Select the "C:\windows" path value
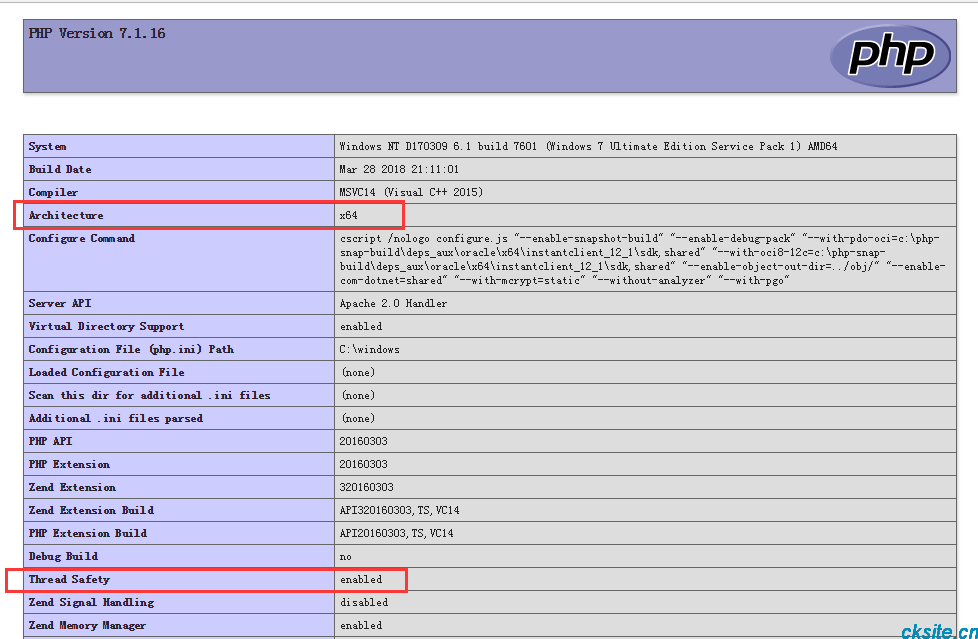This screenshot has height=639, width=978. point(369,350)
